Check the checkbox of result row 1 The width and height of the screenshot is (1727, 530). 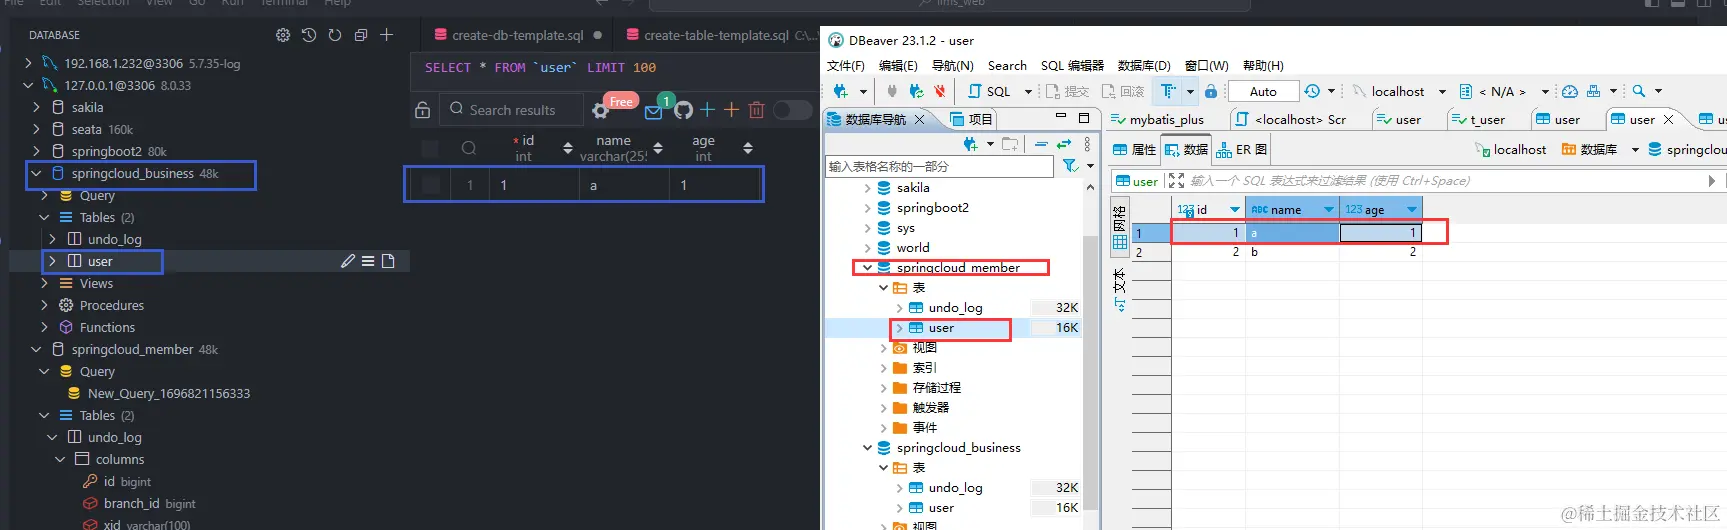coord(431,185)
